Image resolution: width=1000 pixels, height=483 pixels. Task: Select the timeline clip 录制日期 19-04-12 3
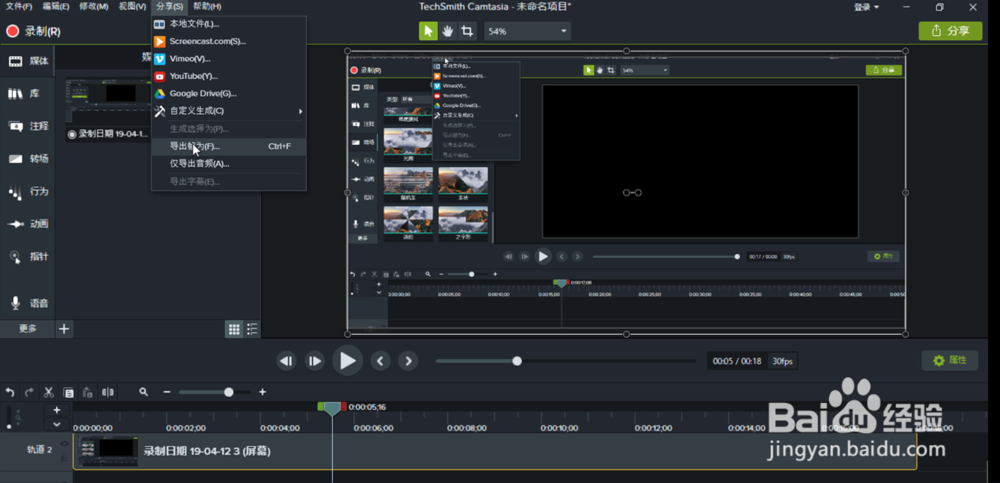[495, 451]
